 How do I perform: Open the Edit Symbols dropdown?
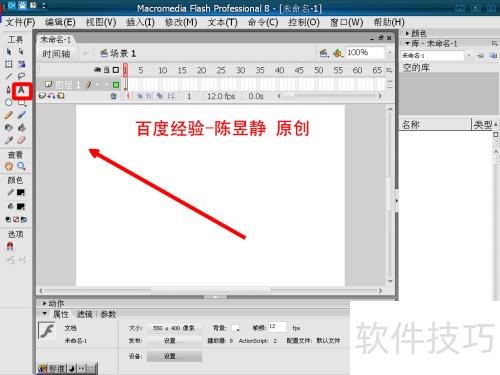click(x=338, y=53)
